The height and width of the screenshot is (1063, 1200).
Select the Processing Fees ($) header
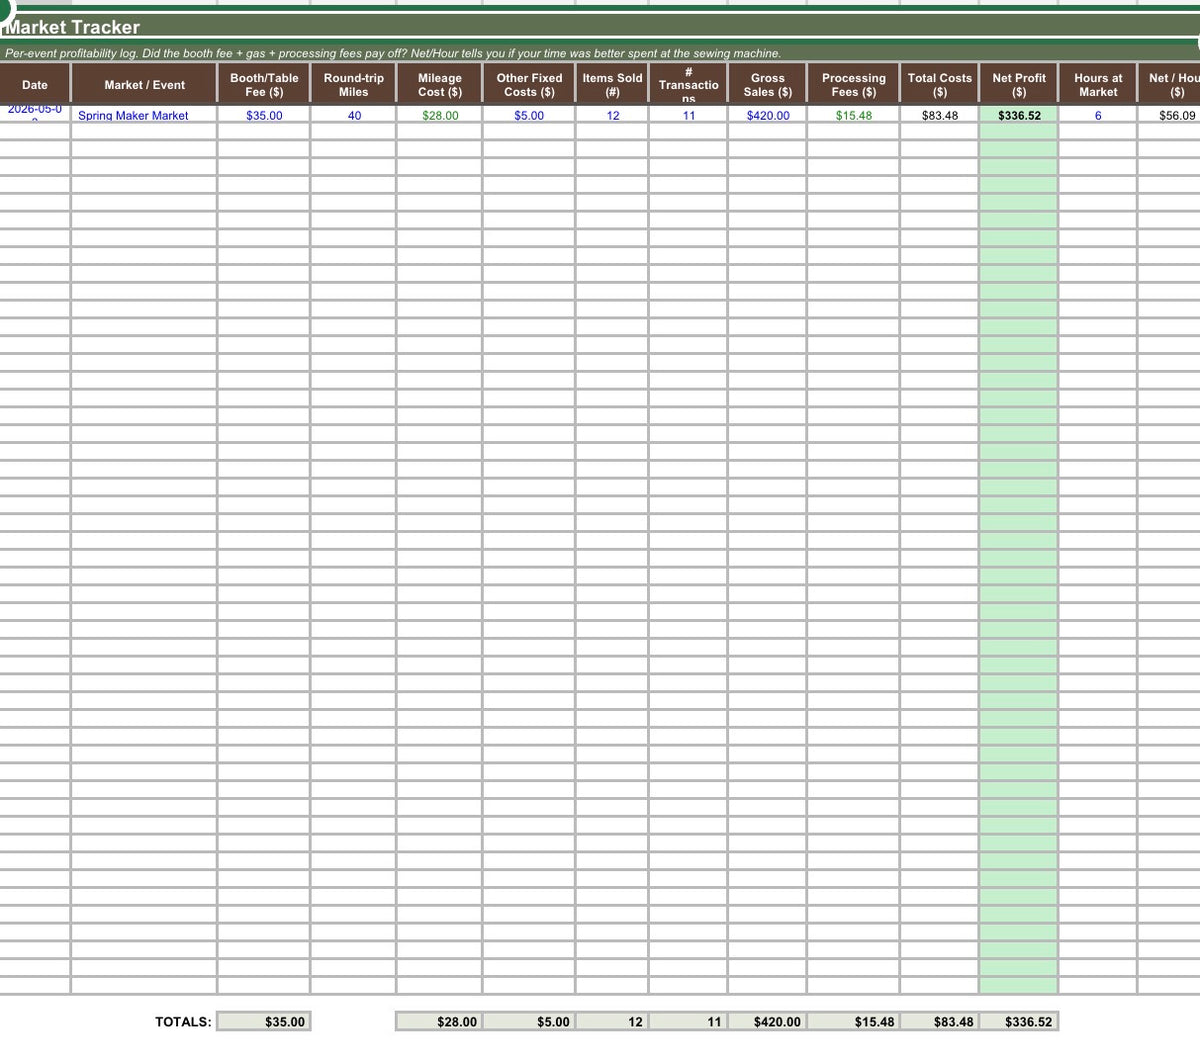[854, 85]
